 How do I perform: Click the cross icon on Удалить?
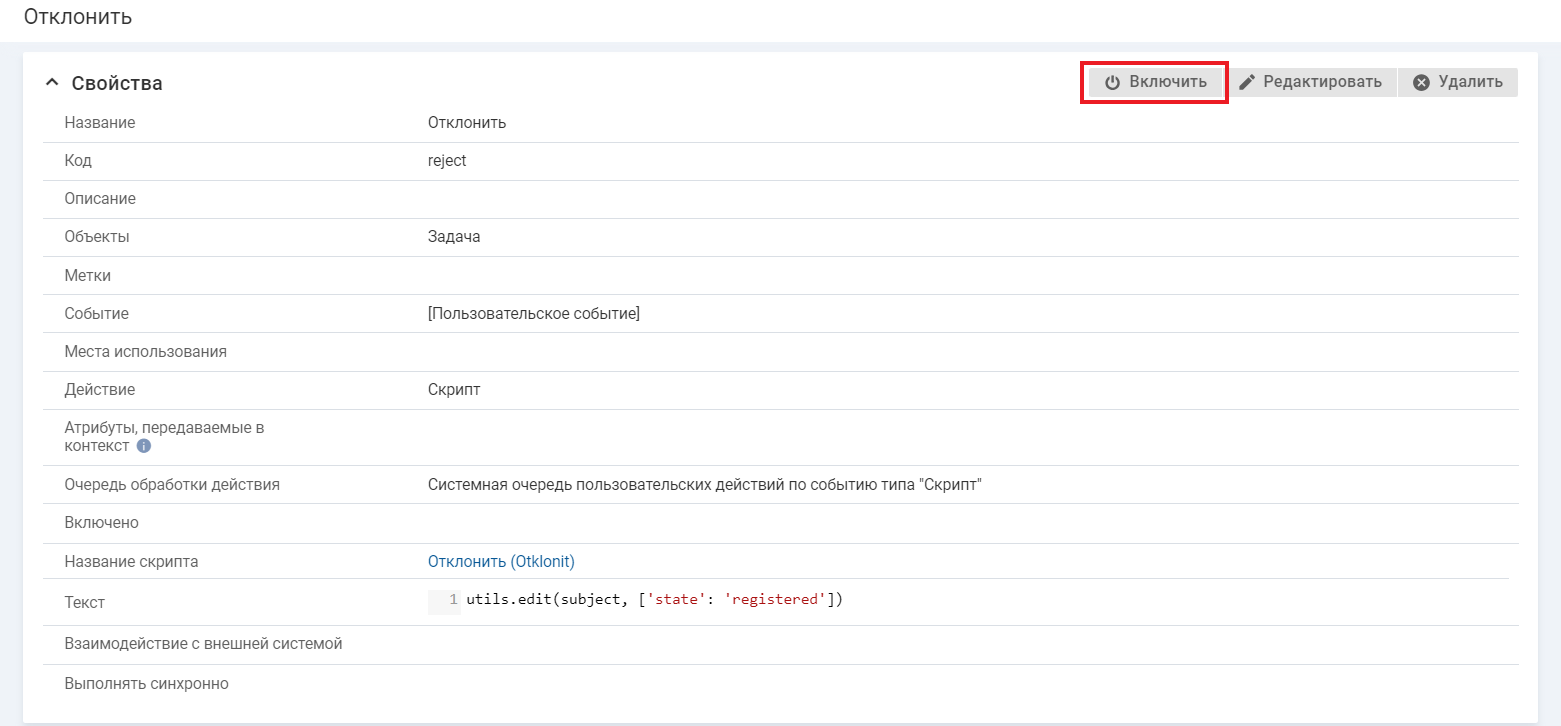click(x=1421, y=82)
